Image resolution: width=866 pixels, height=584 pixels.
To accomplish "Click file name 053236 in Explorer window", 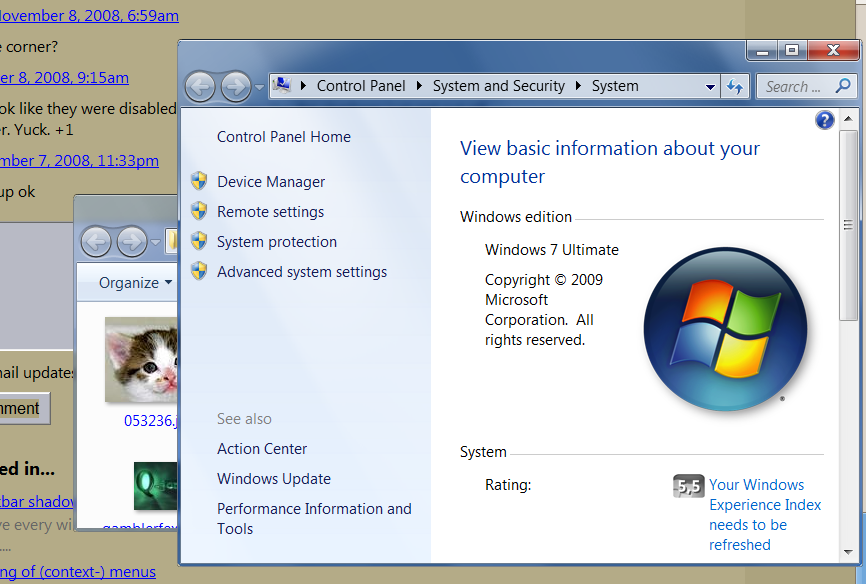I will coord(150,421).
